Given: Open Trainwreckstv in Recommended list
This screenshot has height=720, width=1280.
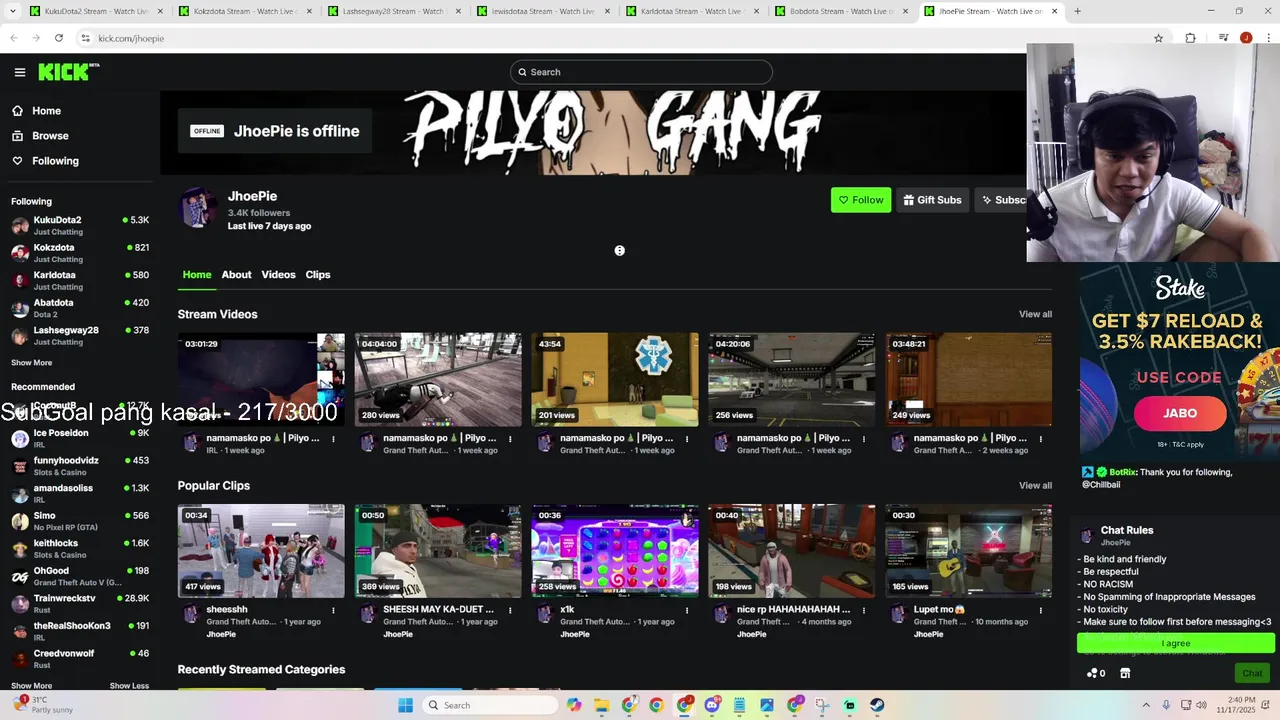Looking at the screenshot, I should pyautogui.click(x=80, y=604).
